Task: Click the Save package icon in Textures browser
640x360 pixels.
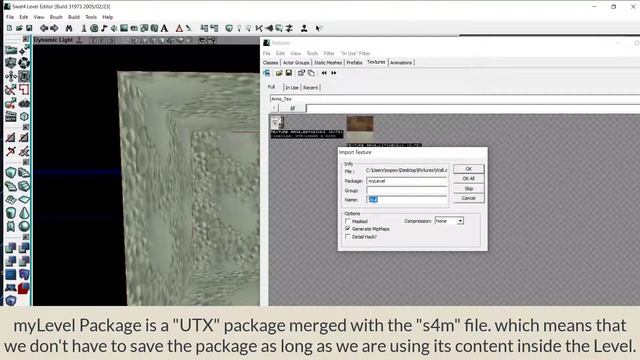Action: (289, 73)
